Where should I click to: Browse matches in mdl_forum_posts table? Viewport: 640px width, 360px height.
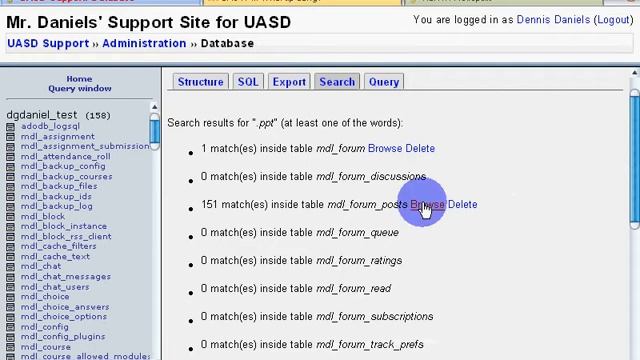(427, 204)
